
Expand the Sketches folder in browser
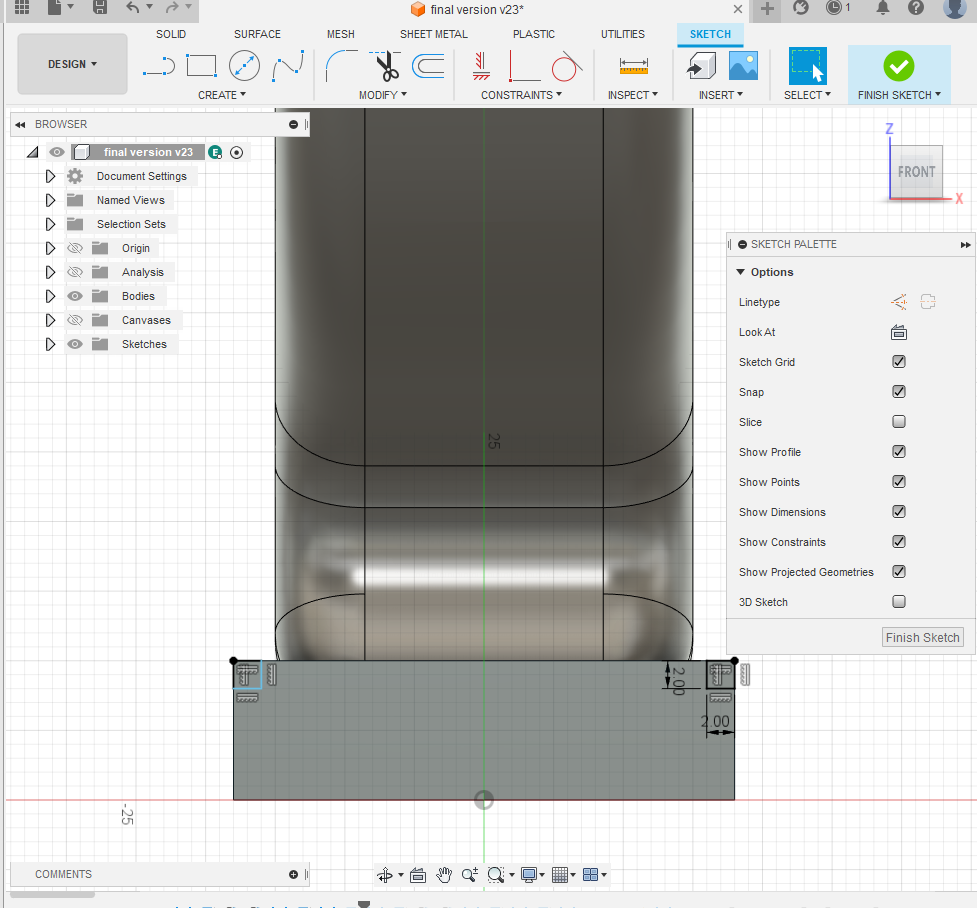point(50,344)
